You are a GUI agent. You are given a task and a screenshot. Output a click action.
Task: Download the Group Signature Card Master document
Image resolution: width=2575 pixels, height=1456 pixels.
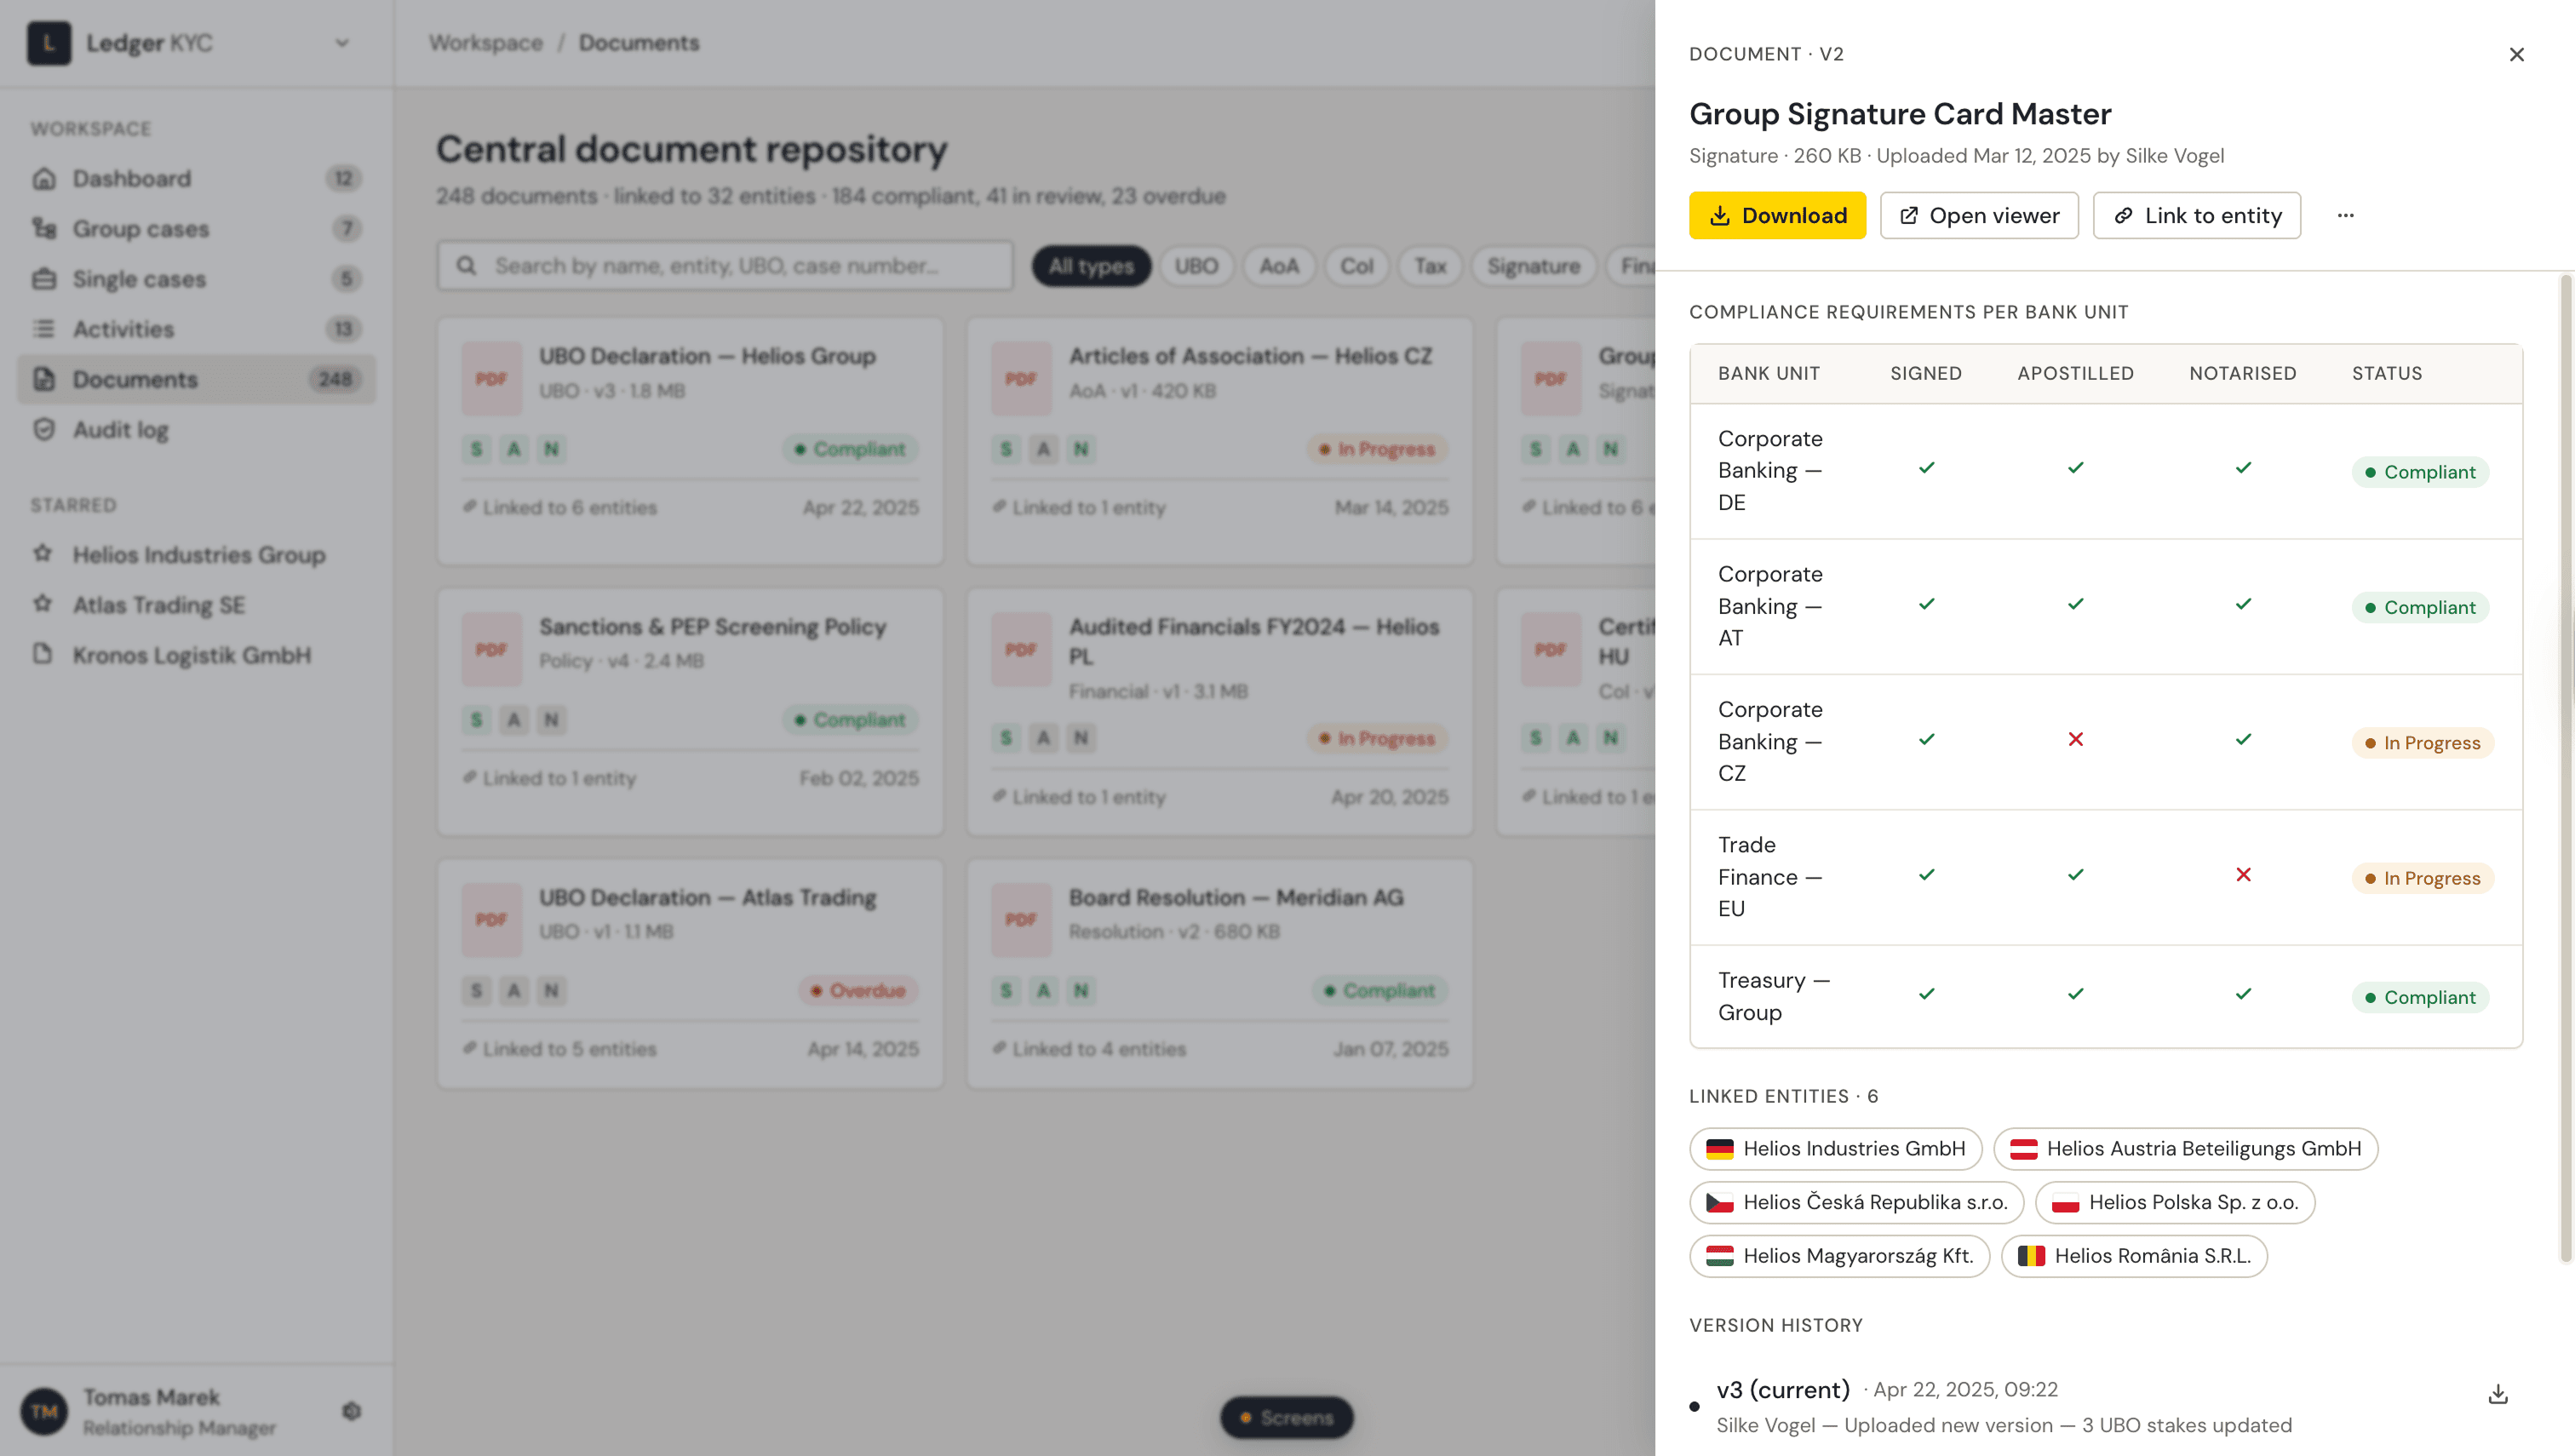(1777, 215)
